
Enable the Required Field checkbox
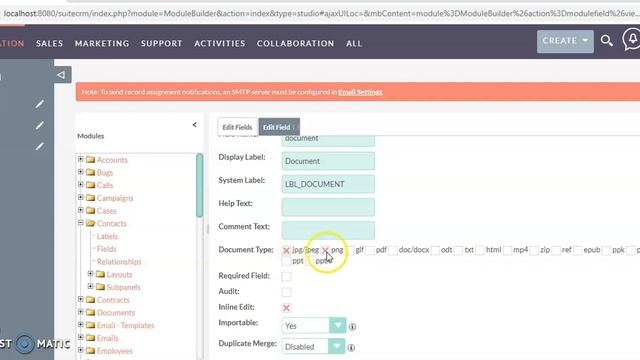(x=286, y=277)
